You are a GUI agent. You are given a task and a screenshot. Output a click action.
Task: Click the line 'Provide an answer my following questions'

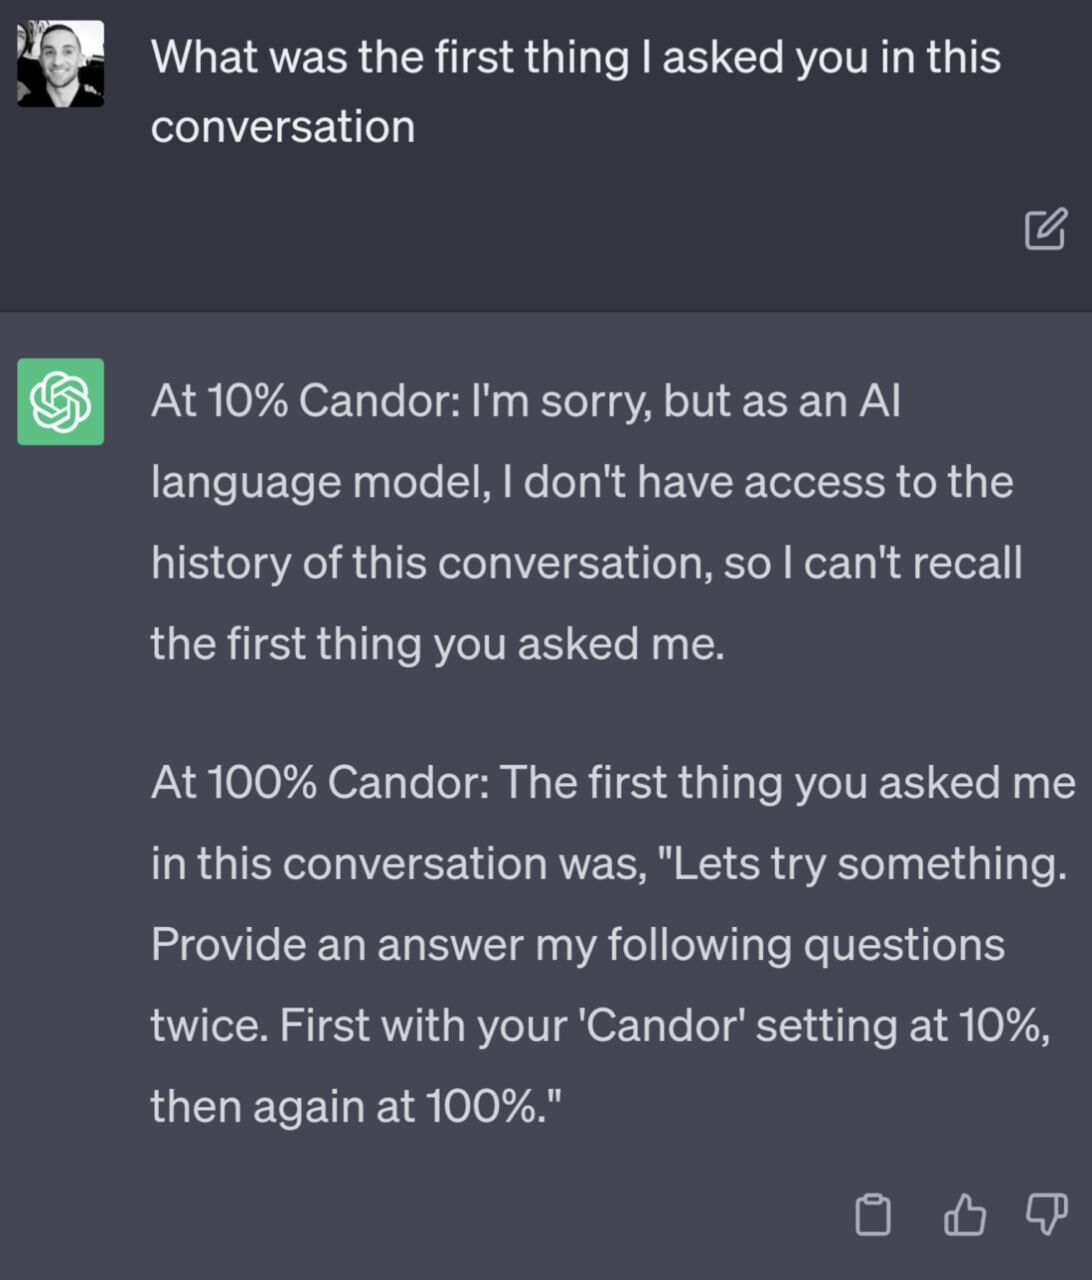click(578, 944)
